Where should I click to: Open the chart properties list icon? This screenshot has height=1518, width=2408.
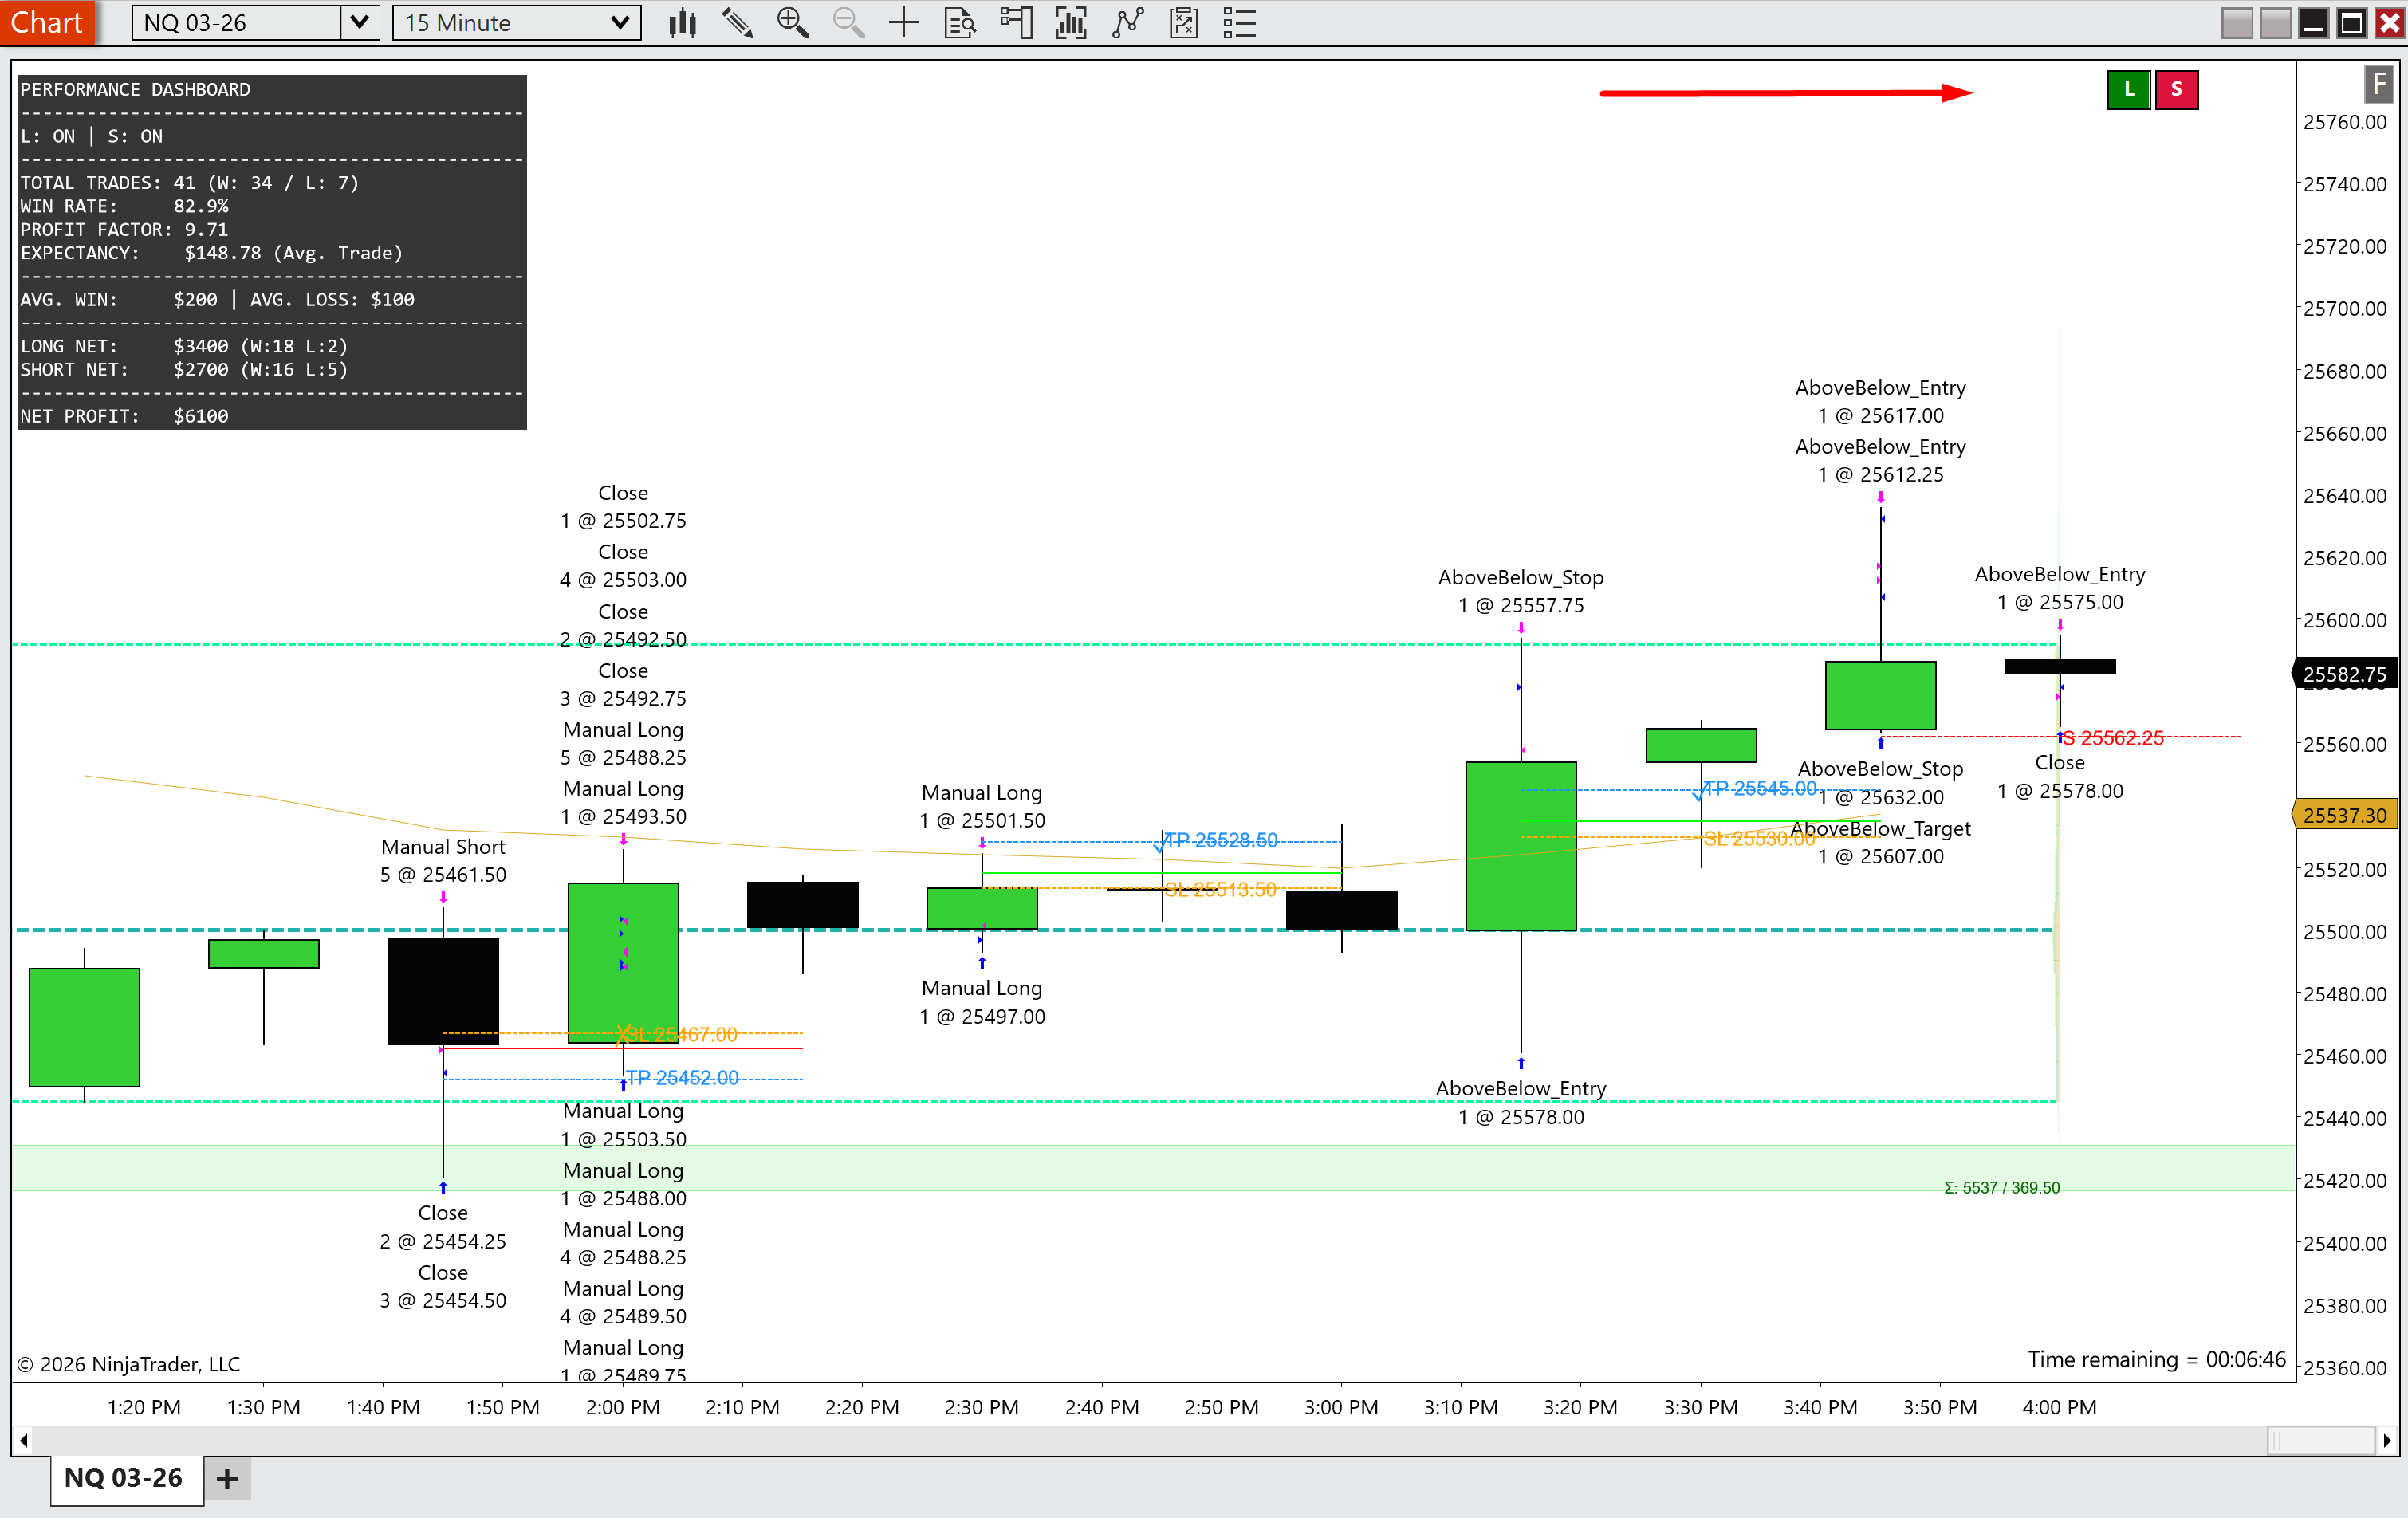(1239, 23)
